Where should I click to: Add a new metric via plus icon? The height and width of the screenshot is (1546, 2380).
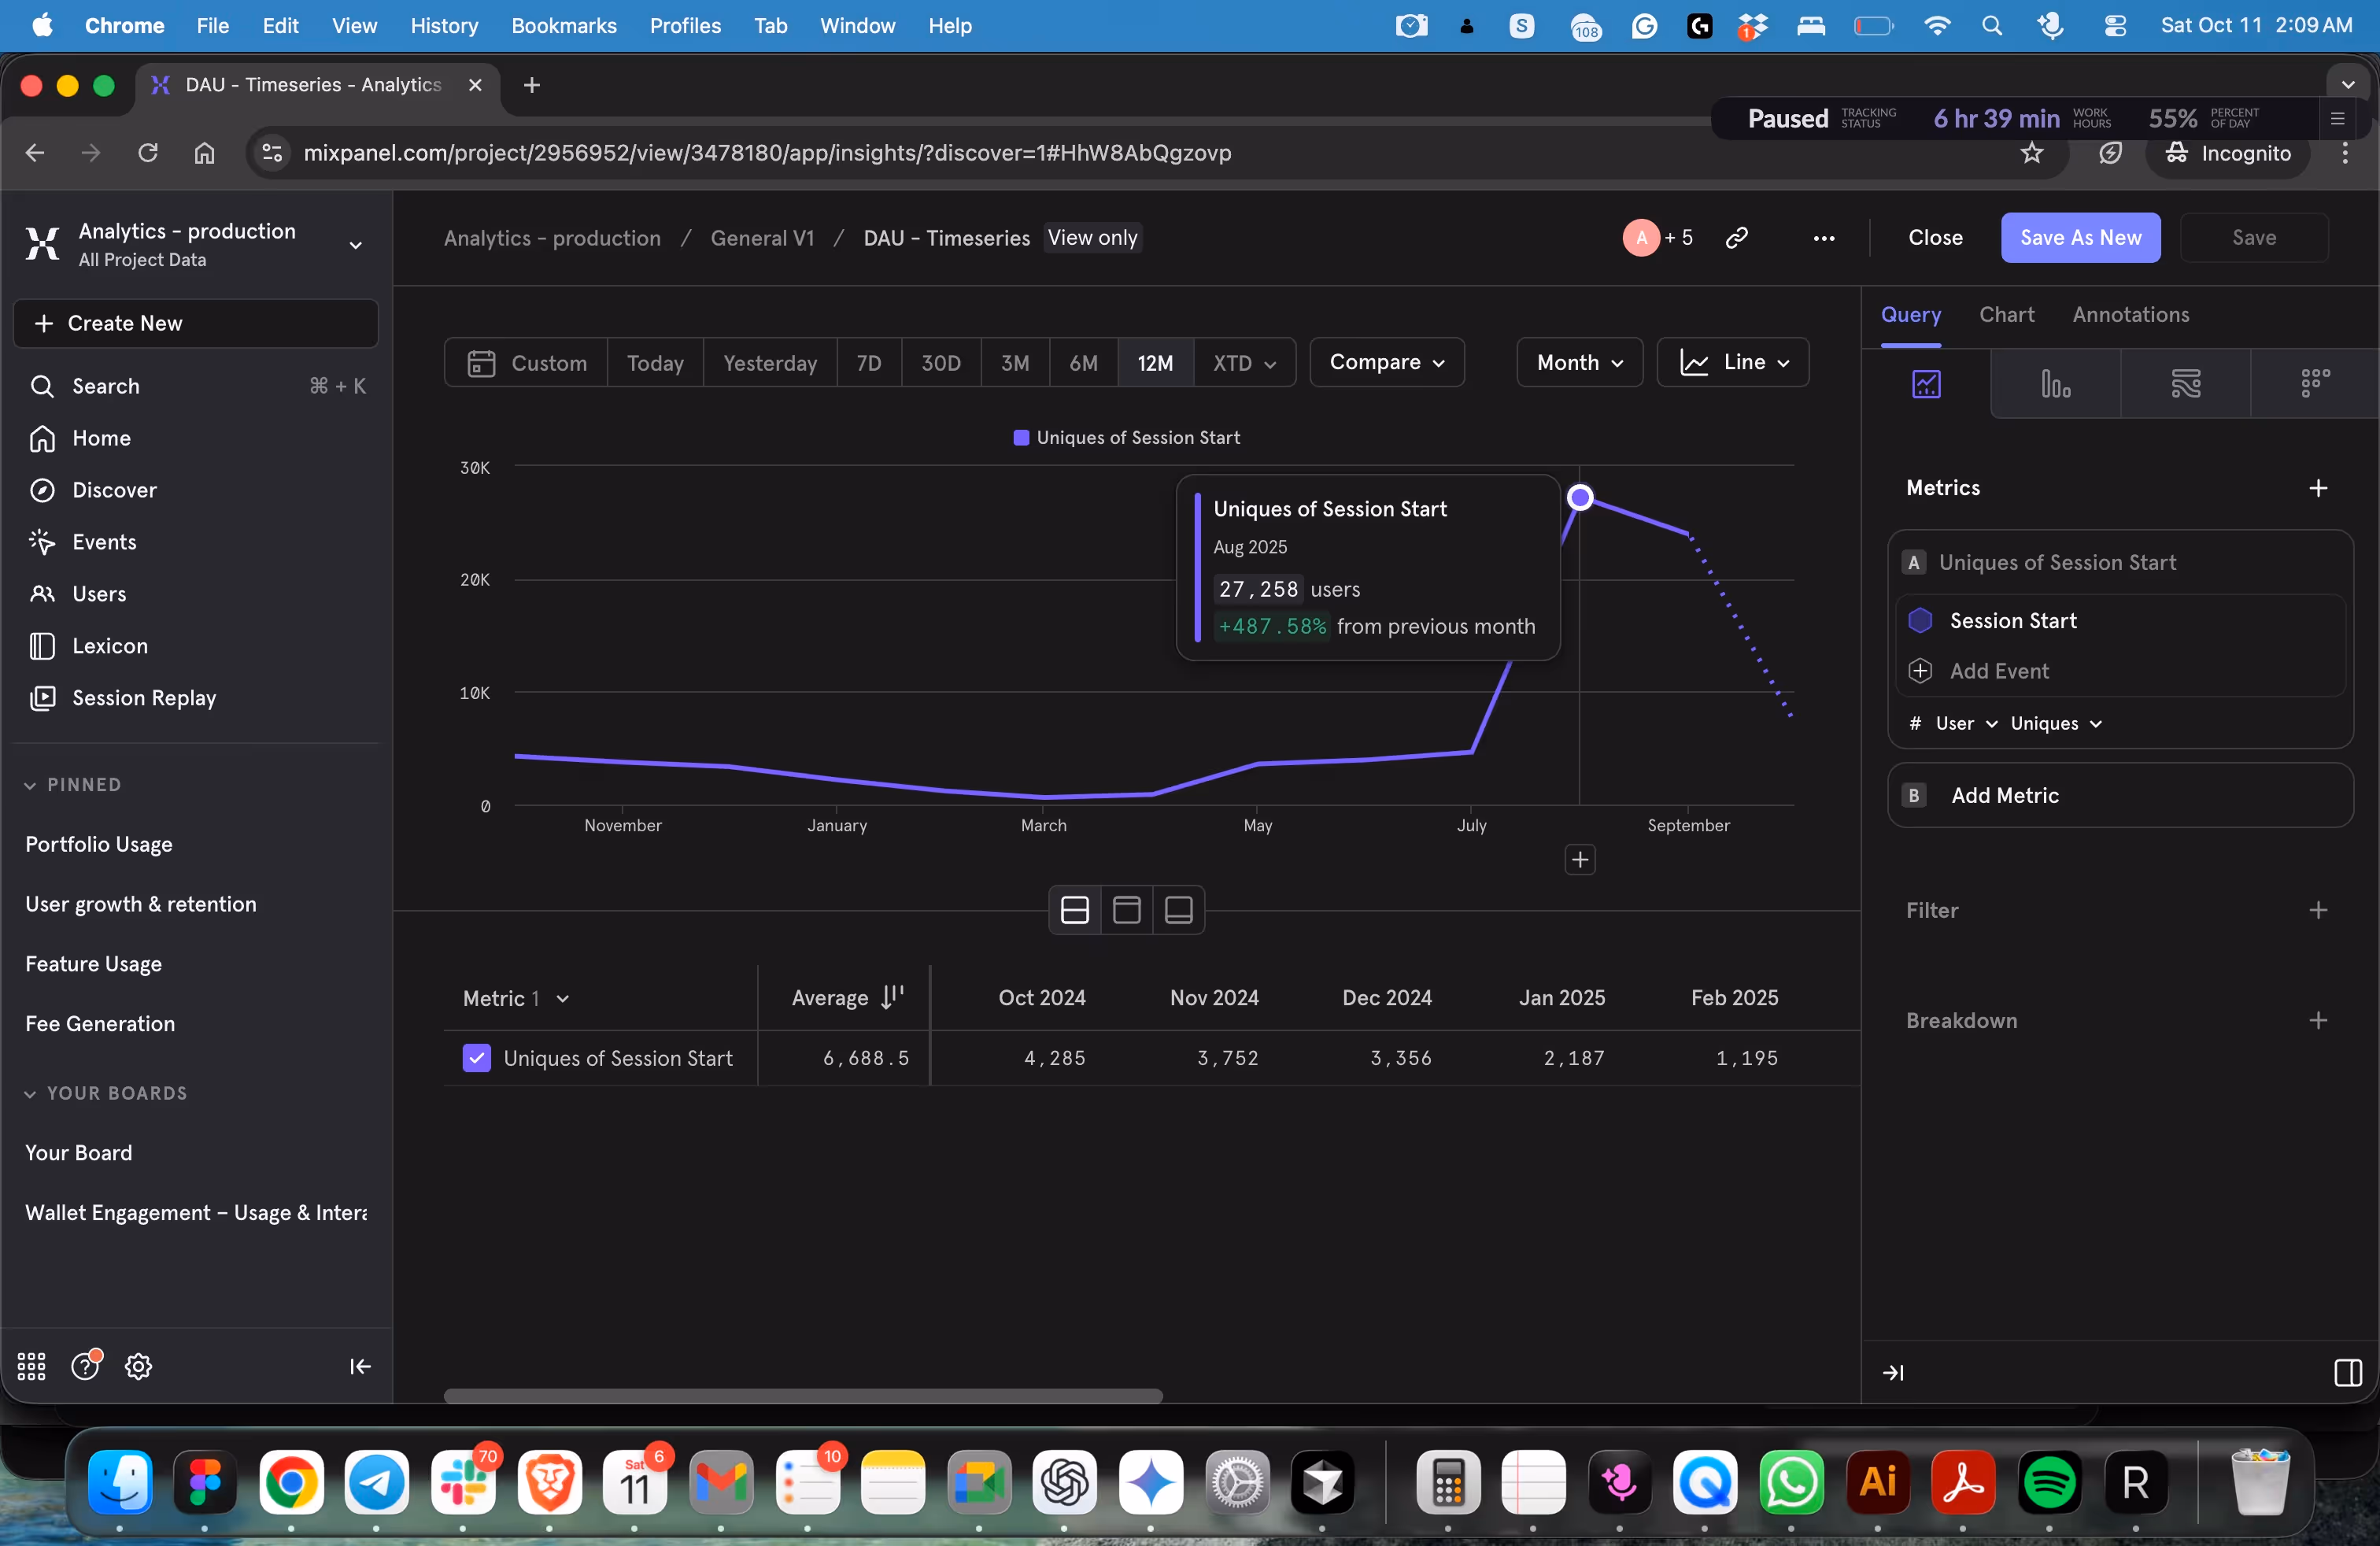pos(2318,488)
